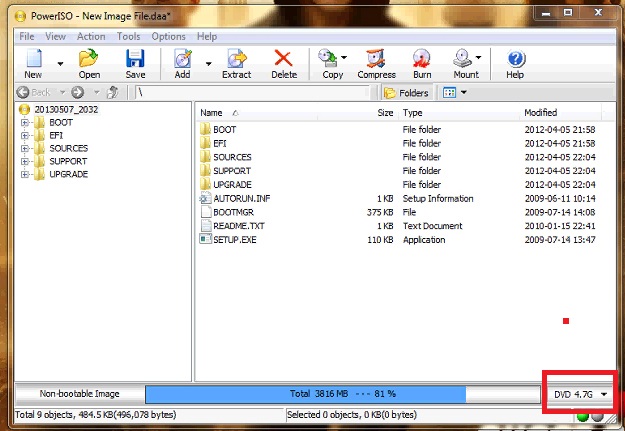Viewport: 625px width, 431px height.
Task: Open the Options menu
Action: [x=168, y=37]
